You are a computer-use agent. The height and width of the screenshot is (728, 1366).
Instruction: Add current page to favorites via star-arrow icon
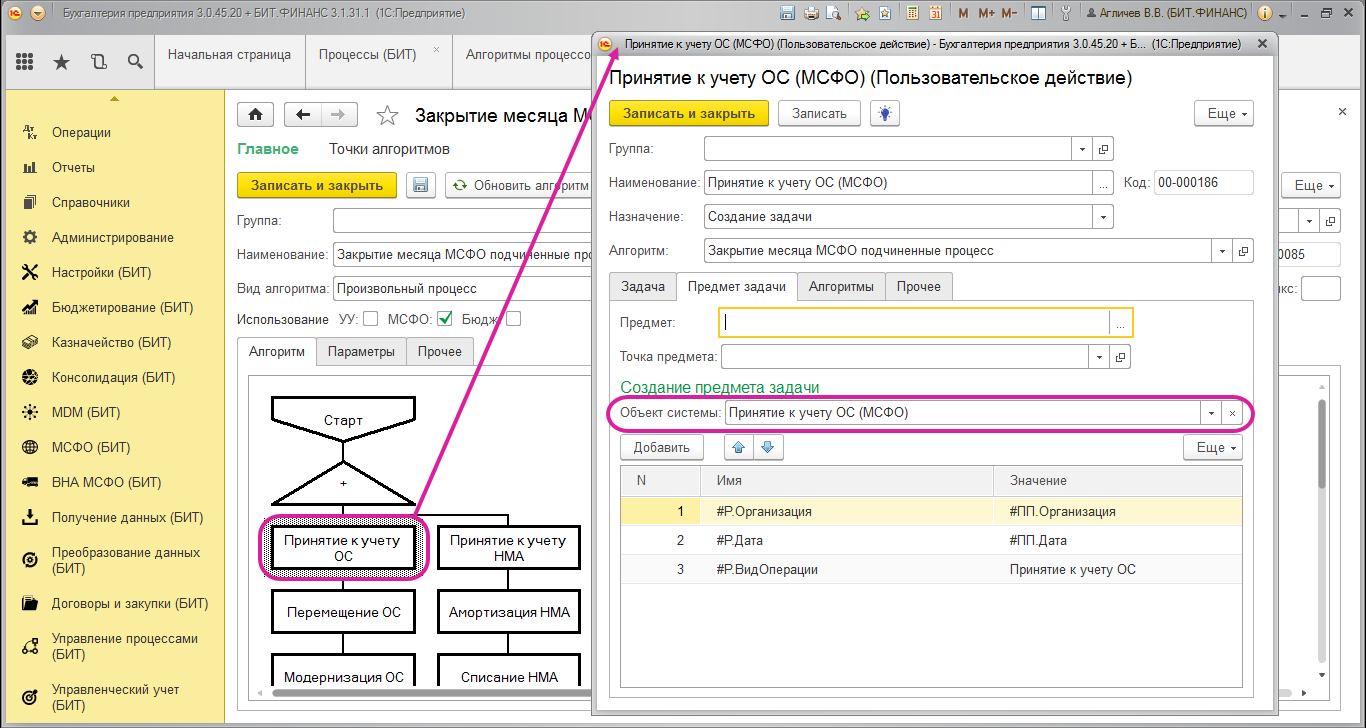click(862, 14)
